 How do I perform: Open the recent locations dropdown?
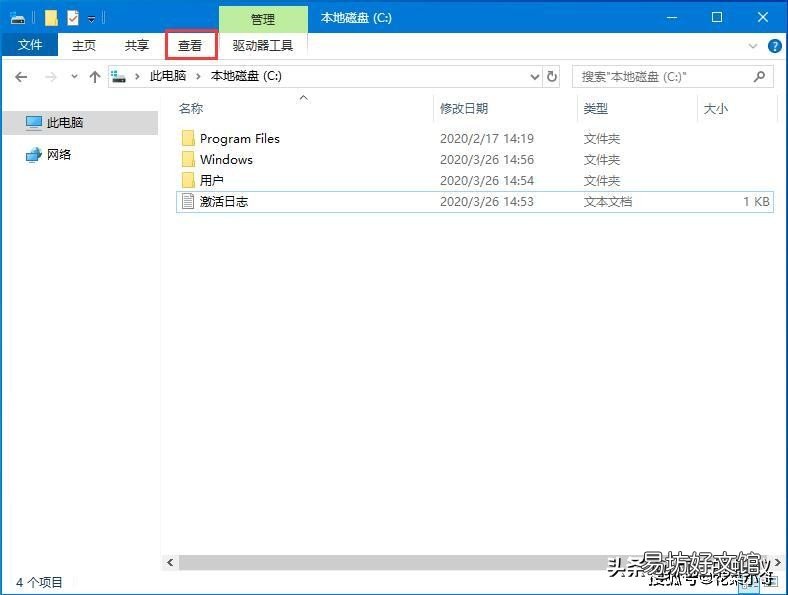pyautogui.click(x=74, y=77)
